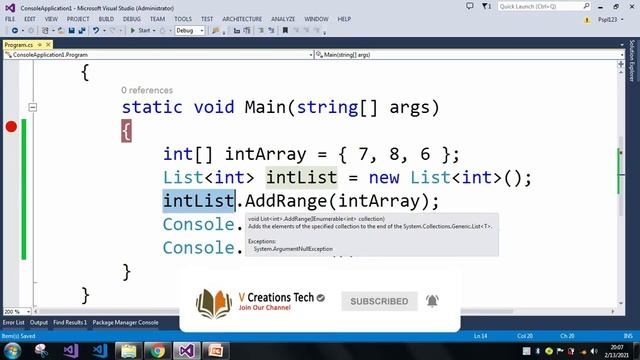This screenshot has width=640, height=360.
Task: Open the ANALYZE menu
Action: pos(283,19)
